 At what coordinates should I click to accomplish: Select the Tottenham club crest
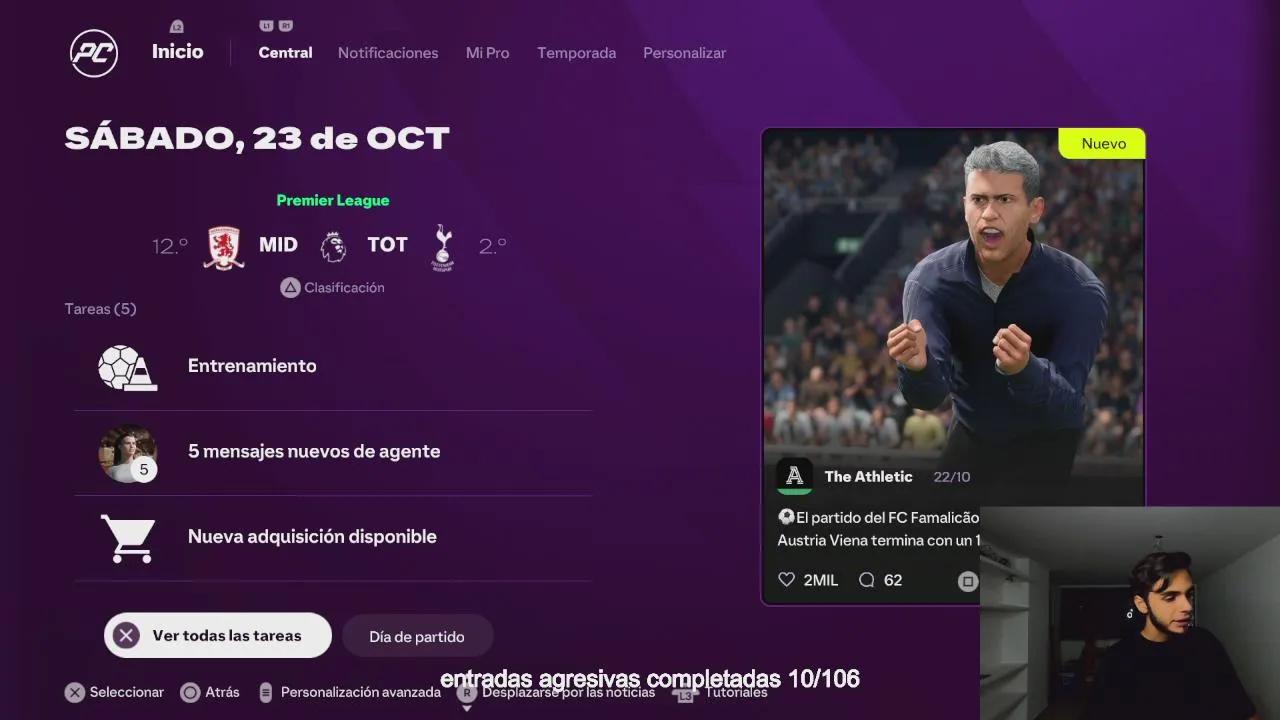[442, 247]
